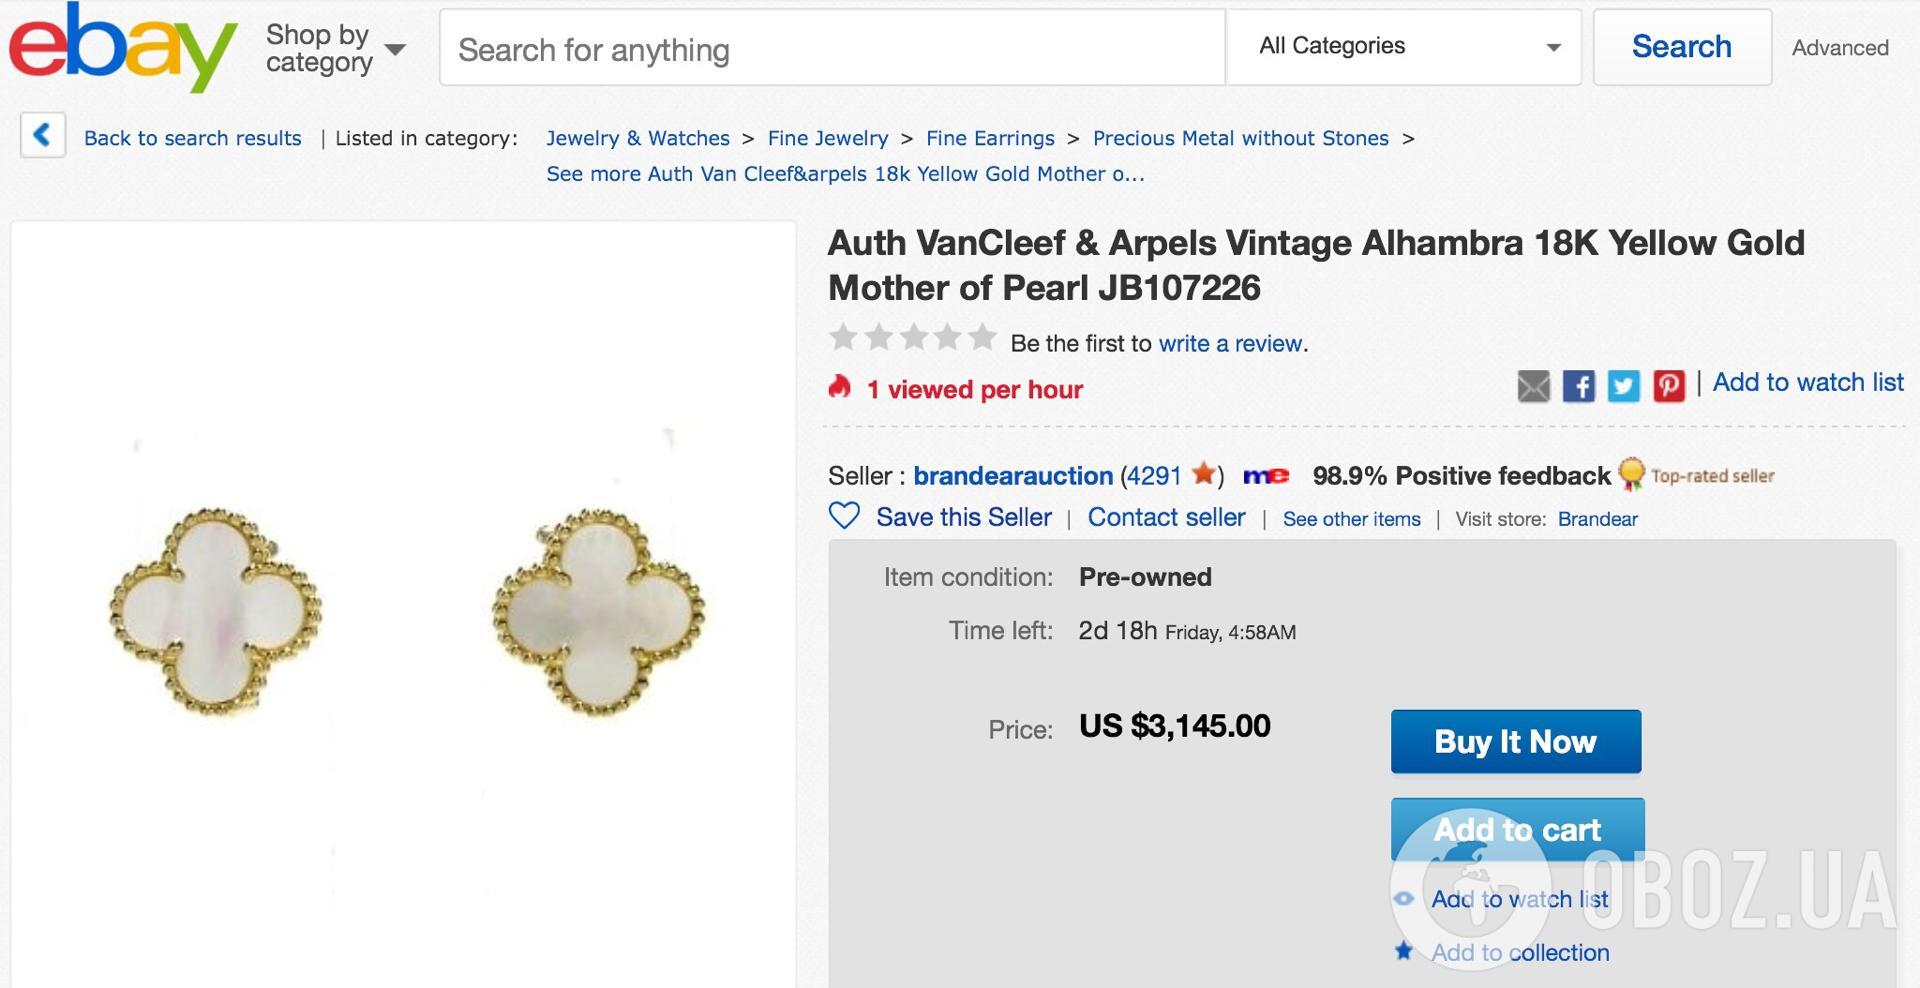Image resolution: width=1920 pixels, height=988 pixels.
Task: Click the seller's about me icon
Action: coord(1265,476)
